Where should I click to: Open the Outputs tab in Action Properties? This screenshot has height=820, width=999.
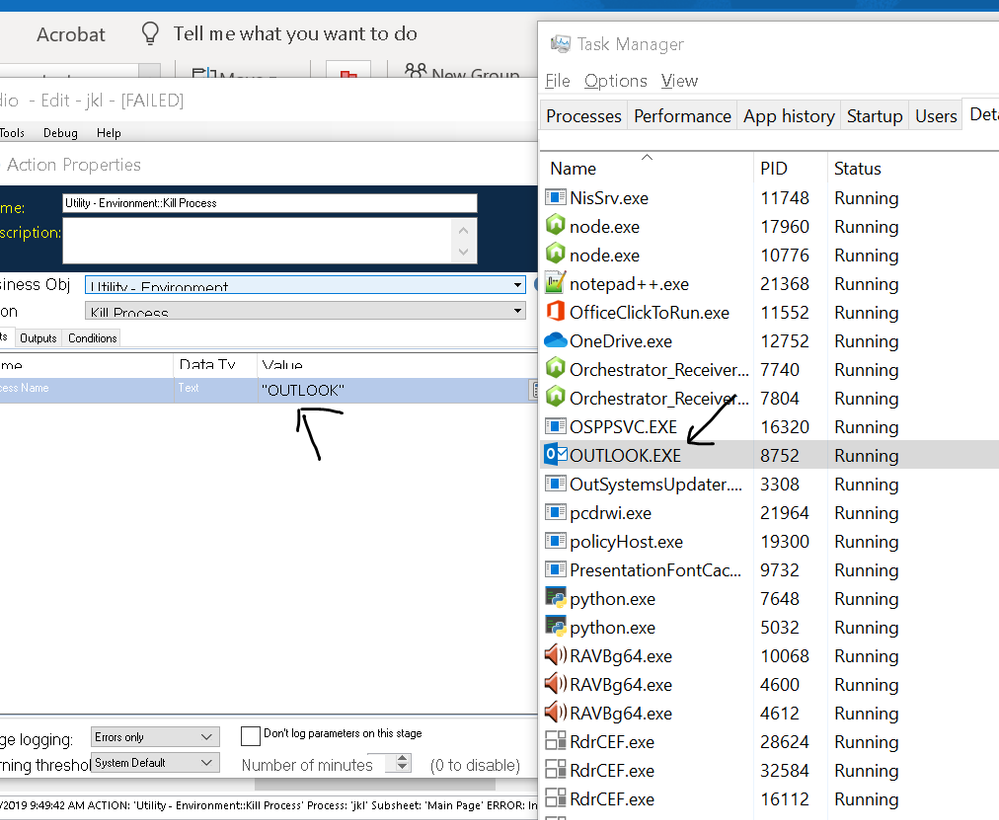(38, 338)
